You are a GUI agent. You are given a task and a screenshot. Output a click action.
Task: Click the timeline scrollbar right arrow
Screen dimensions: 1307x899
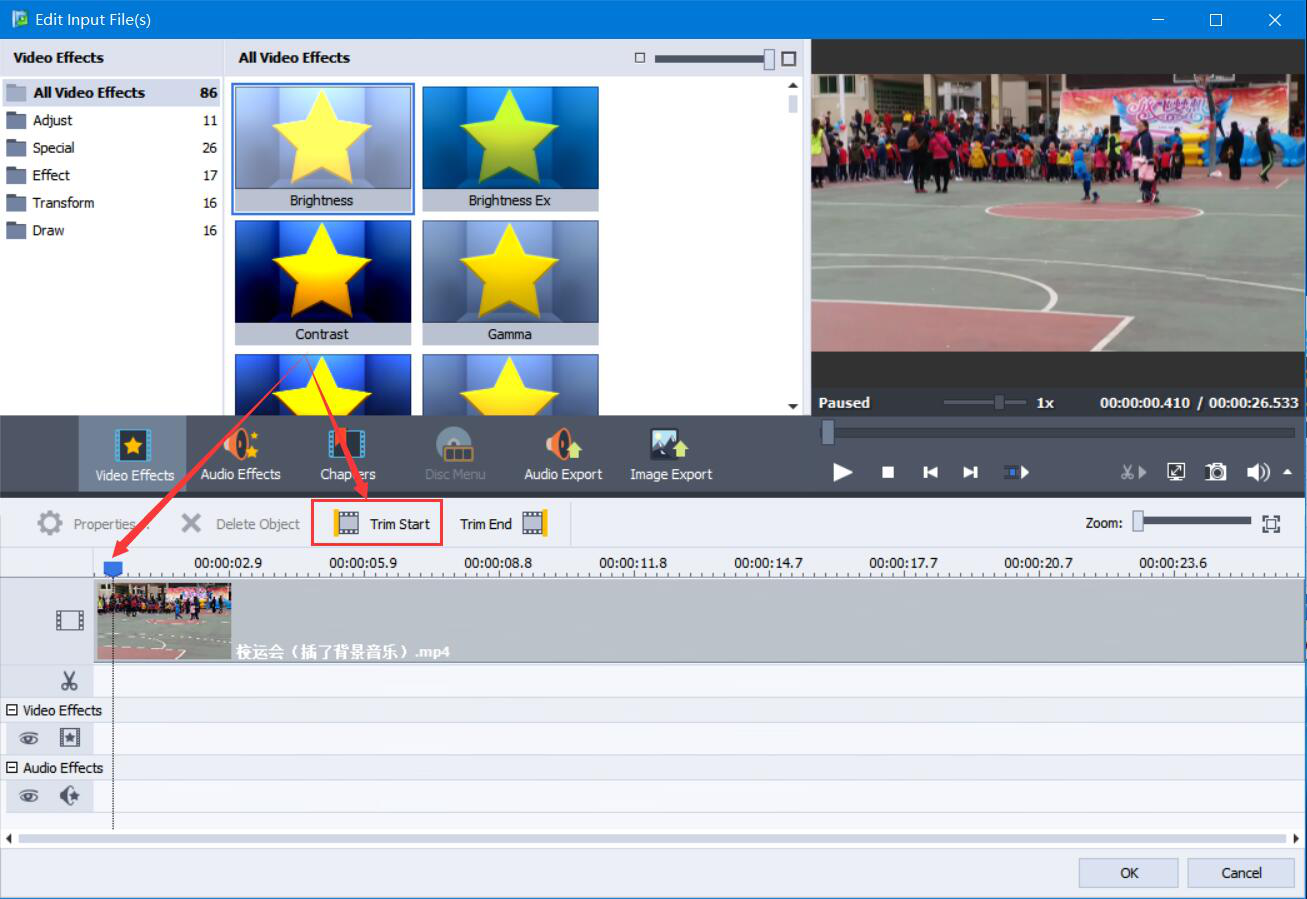(1296, 839)
